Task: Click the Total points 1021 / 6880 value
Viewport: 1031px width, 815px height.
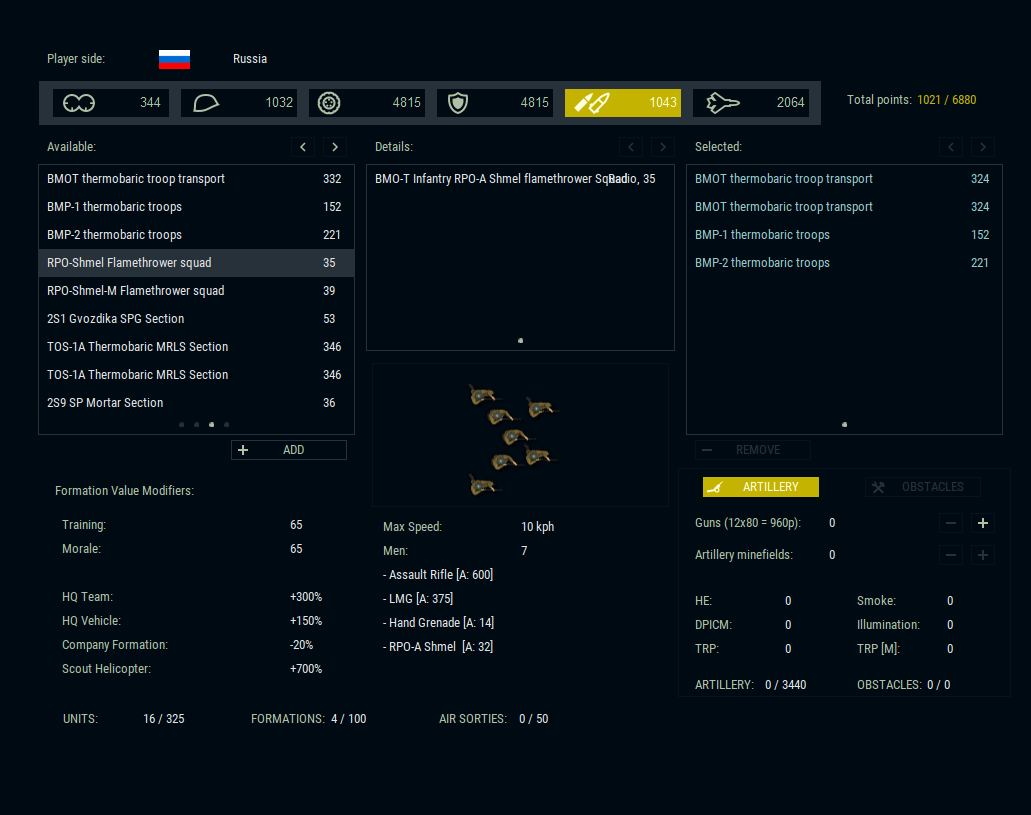Action: (946, 100)
